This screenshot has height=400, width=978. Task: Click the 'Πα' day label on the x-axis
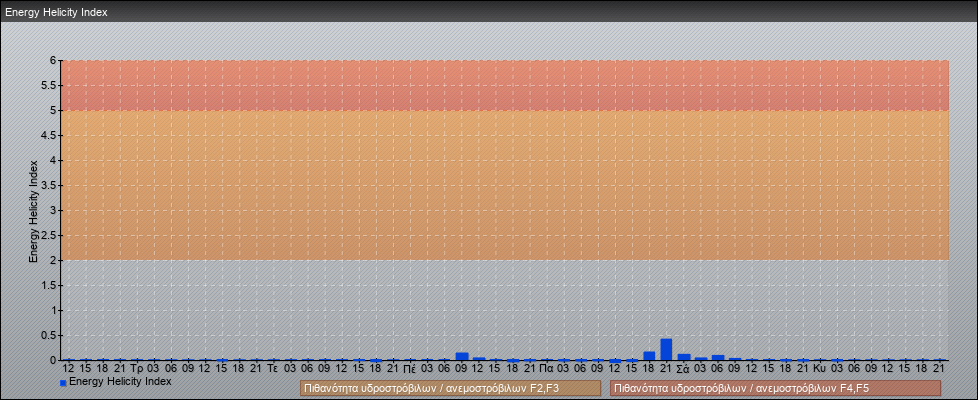[546, 369]
